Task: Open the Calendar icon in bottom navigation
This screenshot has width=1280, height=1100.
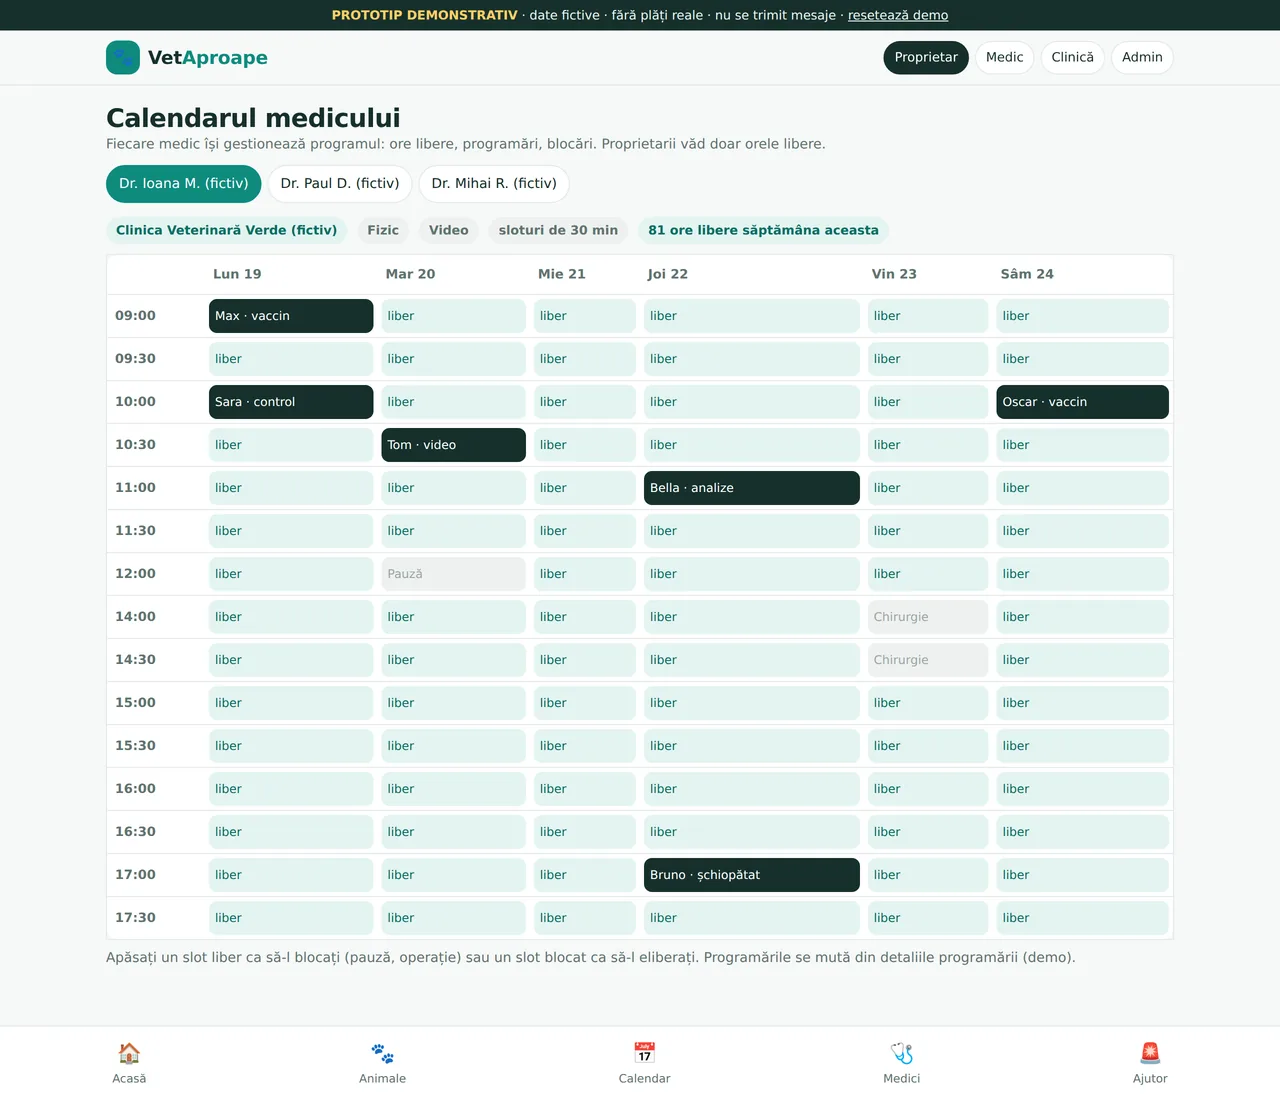Action: coord(645,1053)
